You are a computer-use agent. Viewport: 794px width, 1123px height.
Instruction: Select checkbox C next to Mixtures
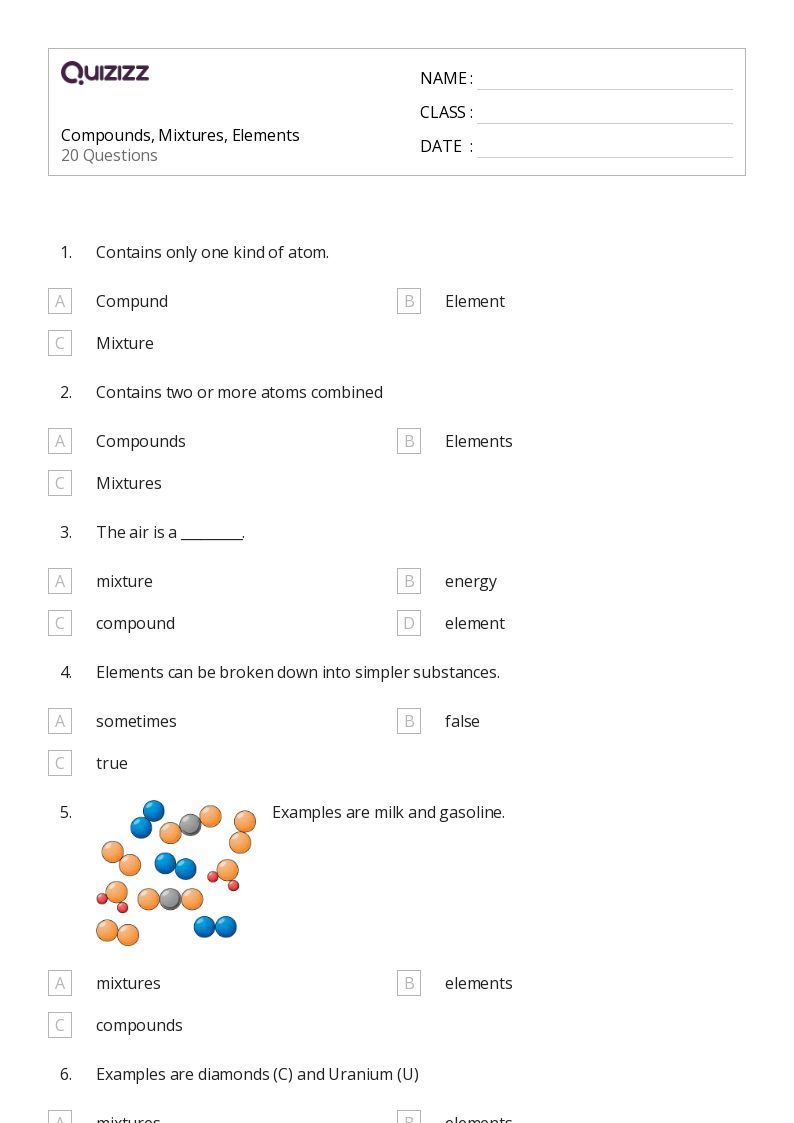[60, 483]
